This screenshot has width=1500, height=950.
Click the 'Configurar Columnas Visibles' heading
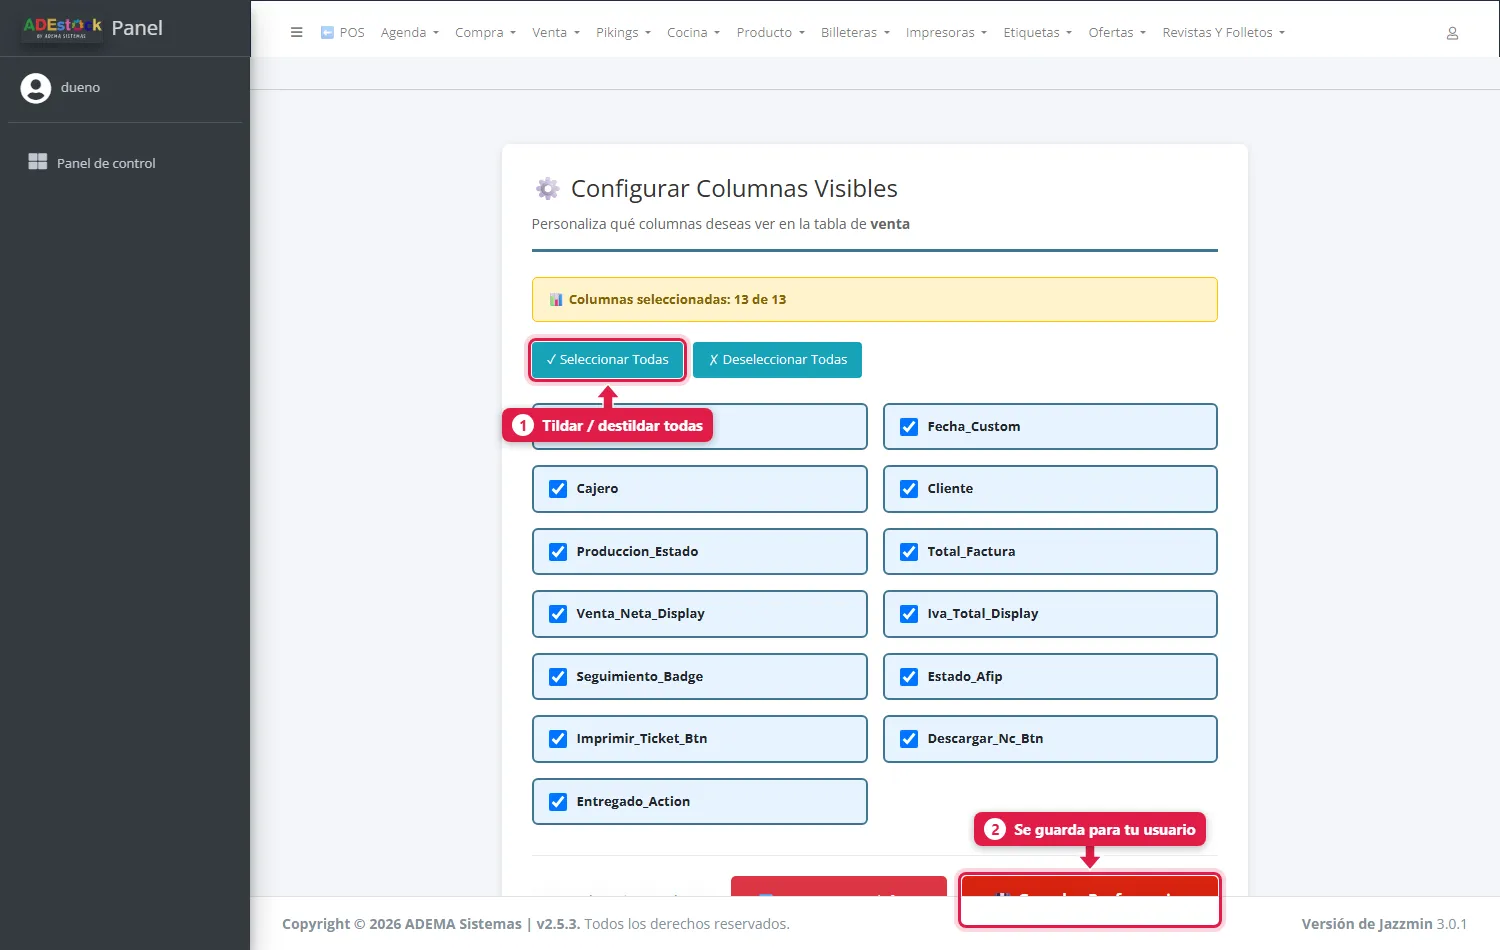[734, 189]
